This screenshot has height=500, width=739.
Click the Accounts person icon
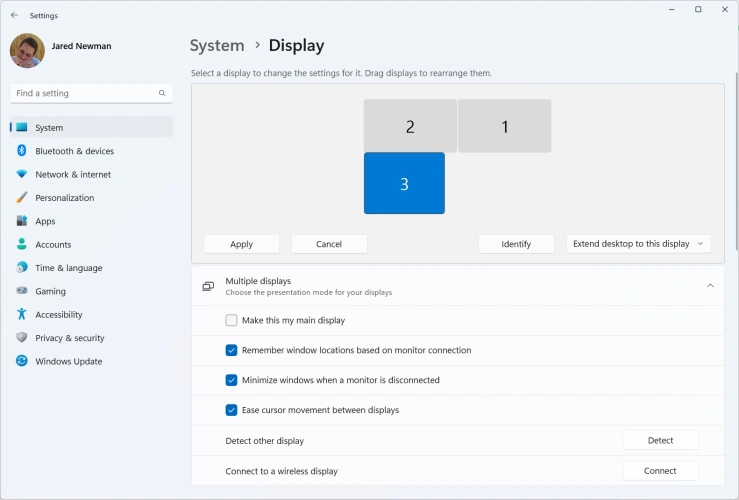tap(21, 244)
